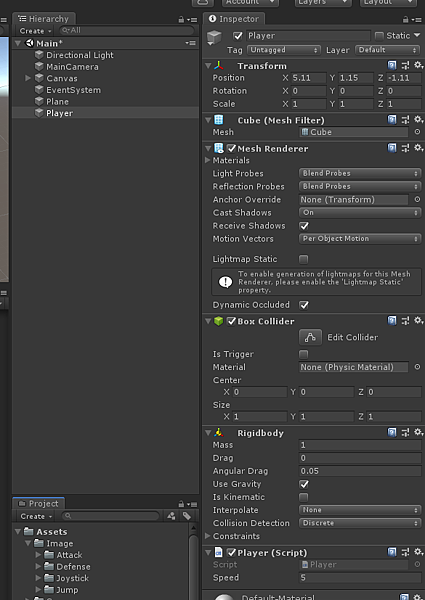Click Physic Material object picker circle
The width and height of the screenshot is (425, 600).
[417, 367]
